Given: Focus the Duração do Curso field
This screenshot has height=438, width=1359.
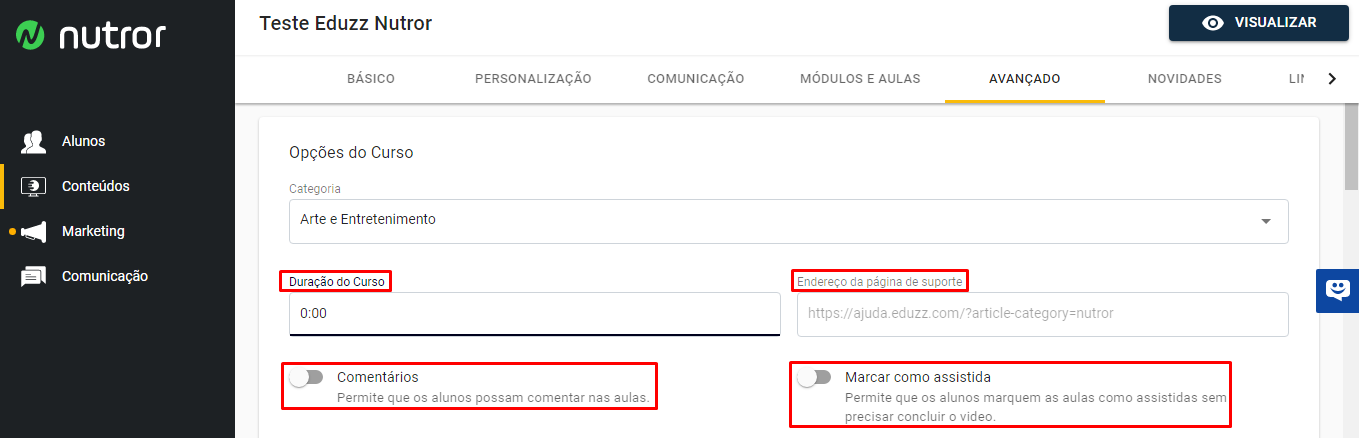Looking at the screenshot, I should (534, 314).
